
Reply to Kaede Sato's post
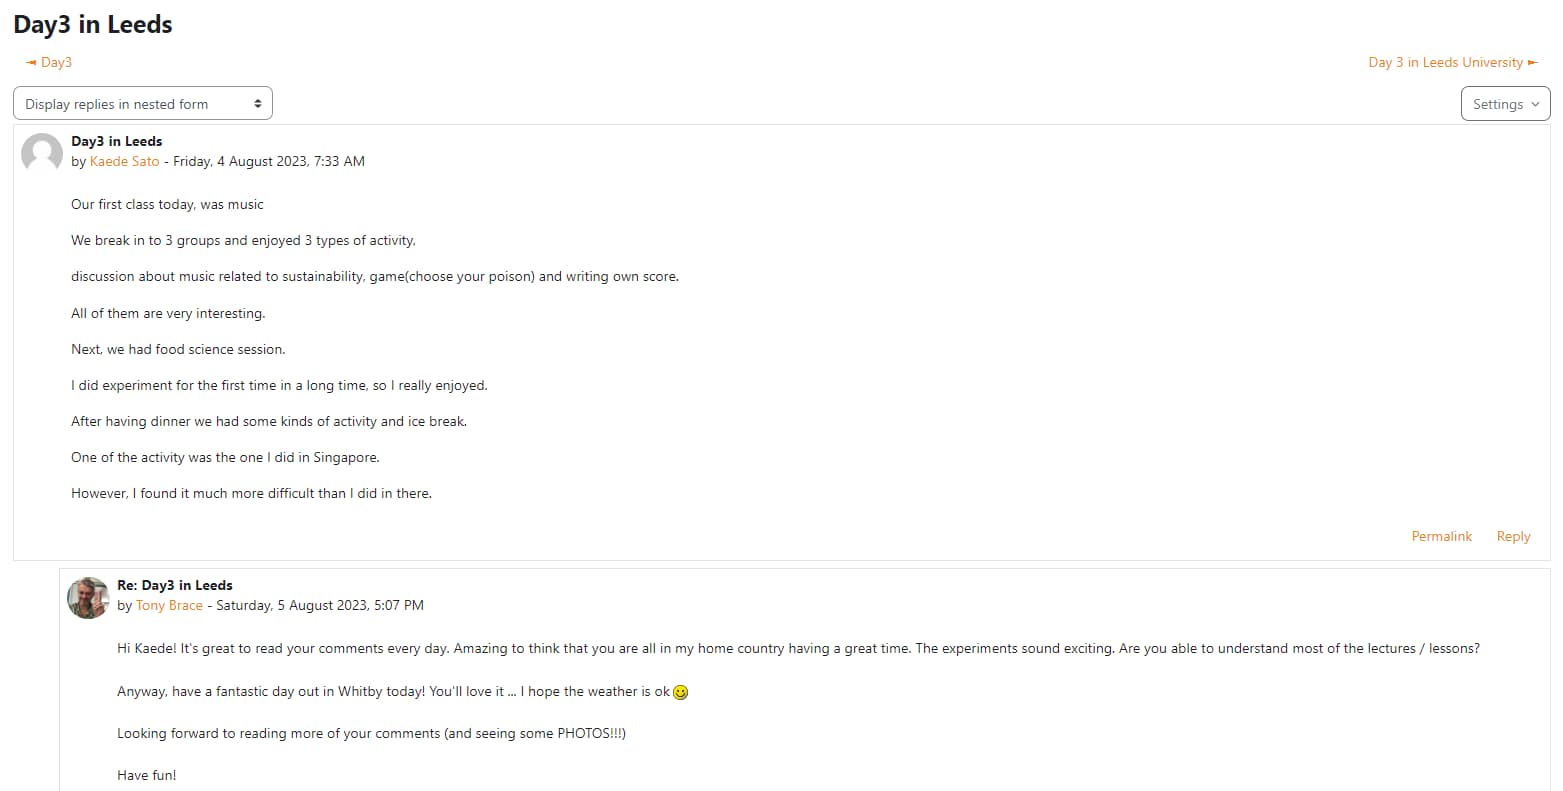point(1513,536)
